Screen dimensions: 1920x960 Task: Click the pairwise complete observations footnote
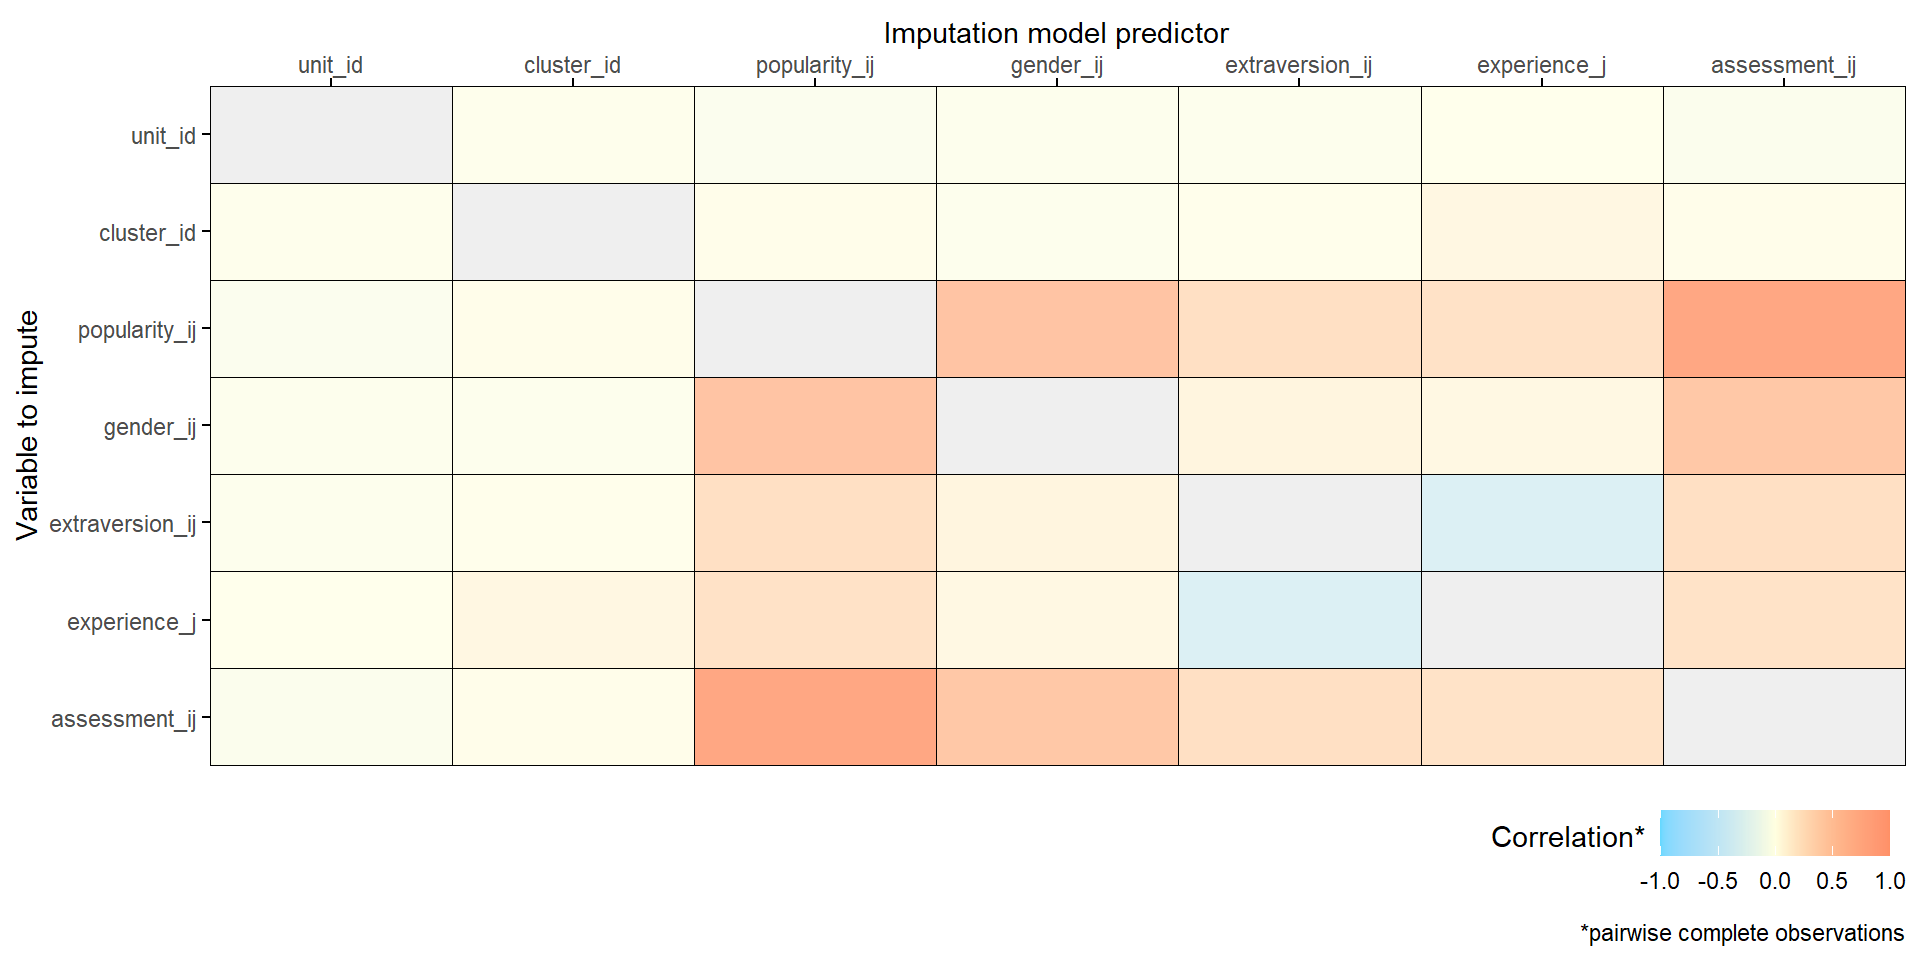(x=1741, y=933)
